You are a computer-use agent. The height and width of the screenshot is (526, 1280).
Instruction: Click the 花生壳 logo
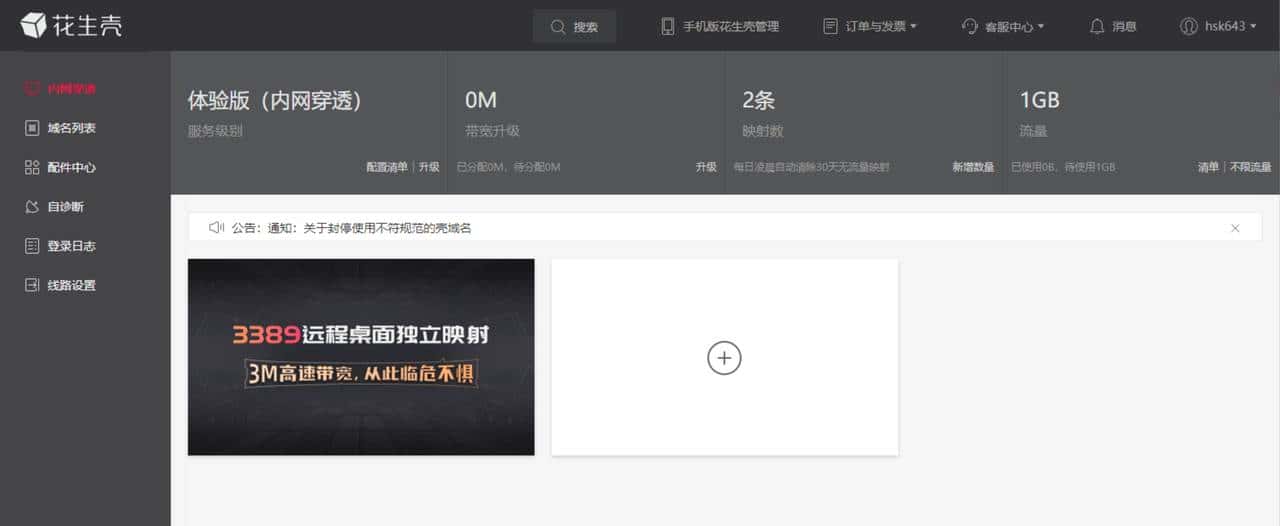[x=71, y=25]
